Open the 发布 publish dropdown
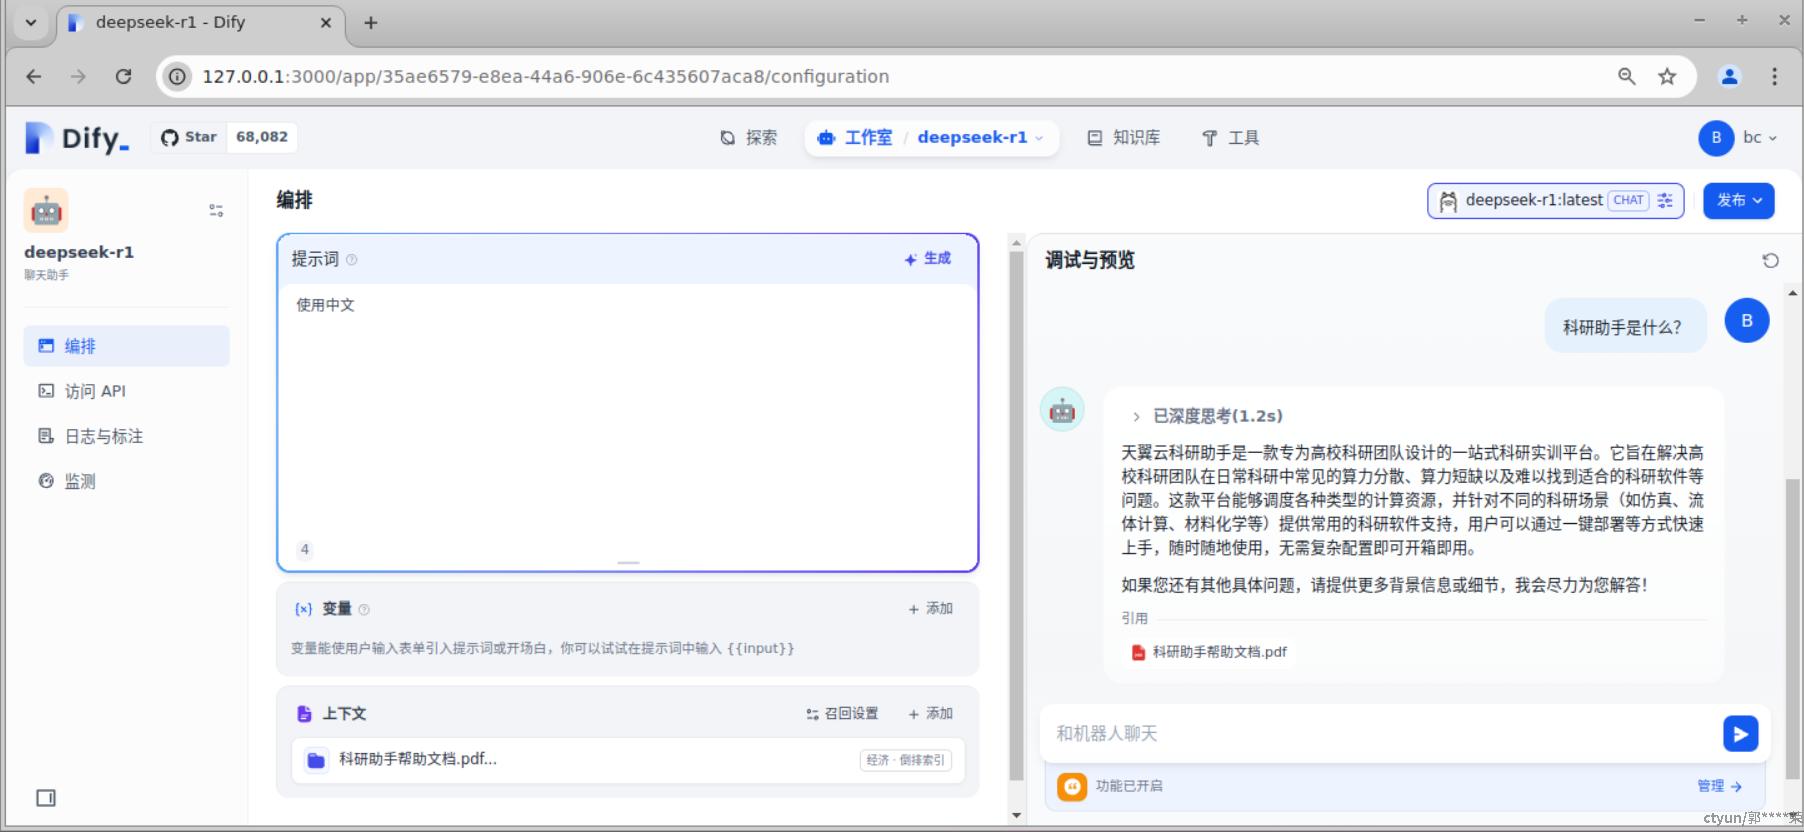Image resolution: width=1804 pixels, height=832 pixels. 1738,201
